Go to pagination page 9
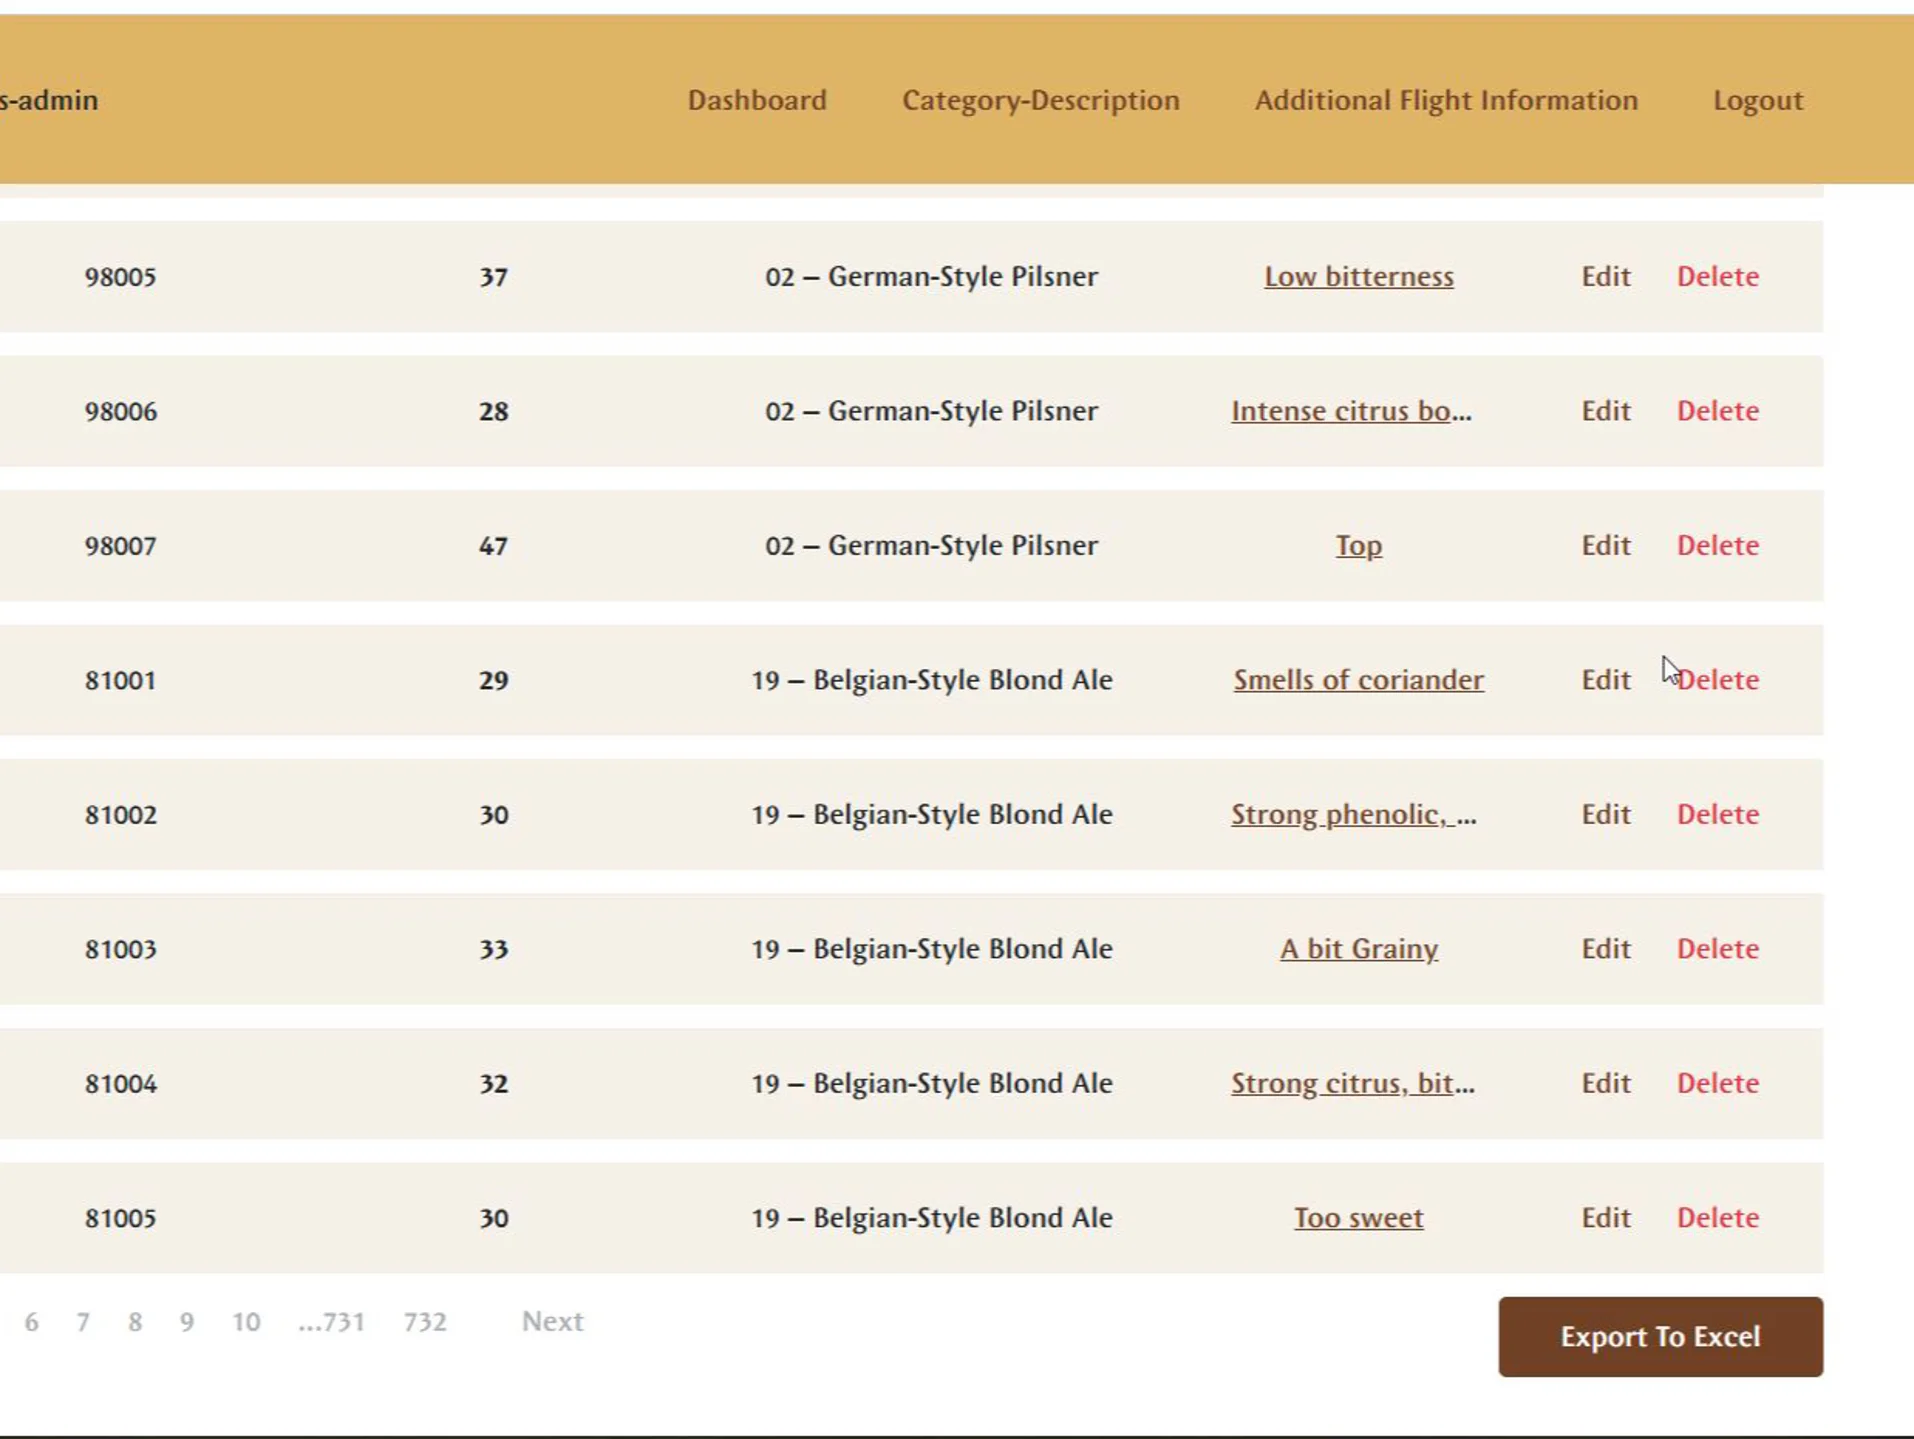This screenshot has width=1914, height=1439. coord(187,1322)
